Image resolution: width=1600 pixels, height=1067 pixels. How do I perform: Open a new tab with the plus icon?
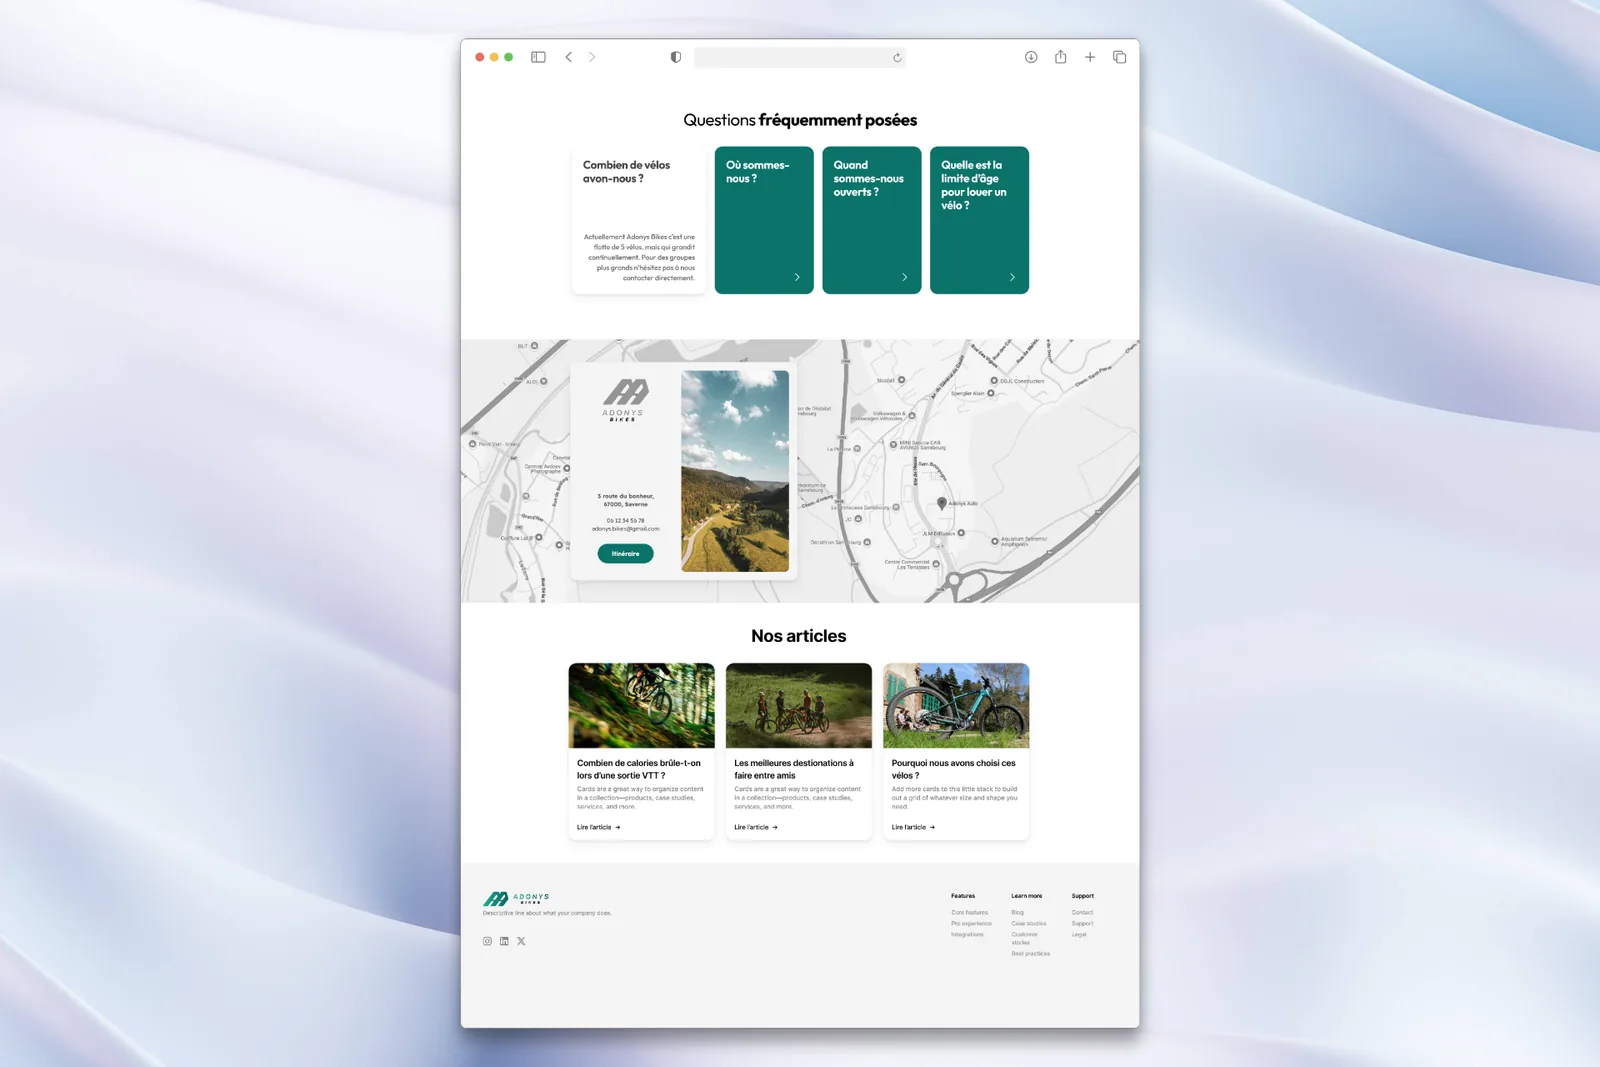[1090, 57]
